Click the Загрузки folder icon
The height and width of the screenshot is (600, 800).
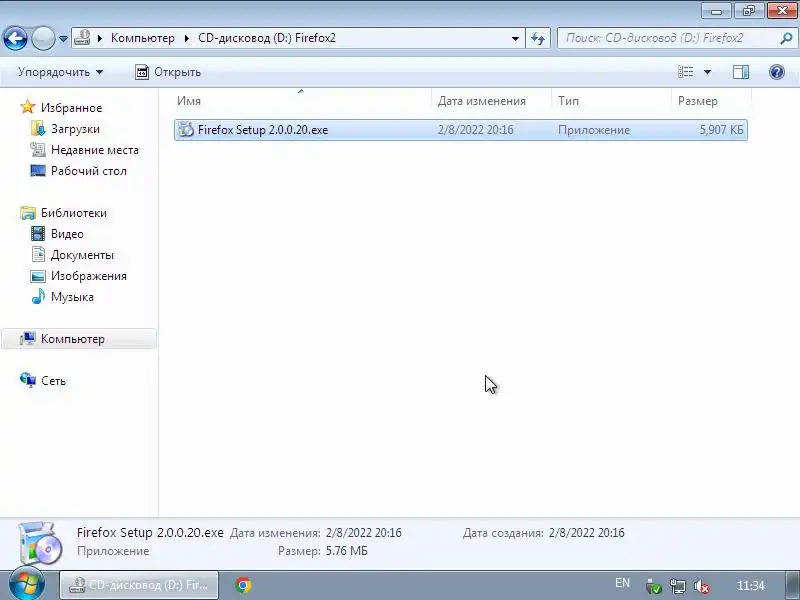pos(38,129)
